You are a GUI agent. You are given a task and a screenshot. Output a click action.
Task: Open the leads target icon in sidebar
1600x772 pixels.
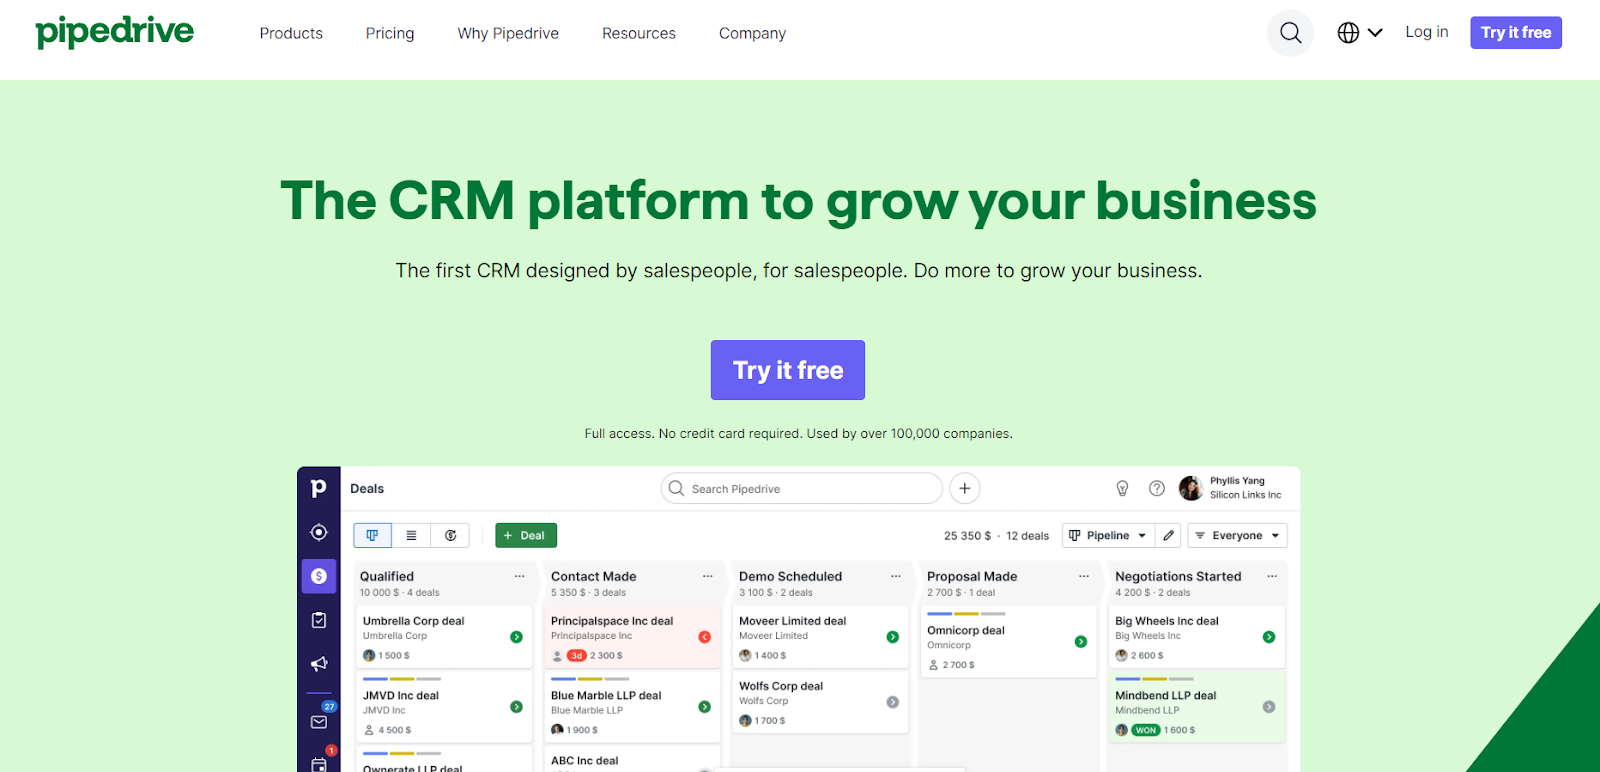click(319, 532)
